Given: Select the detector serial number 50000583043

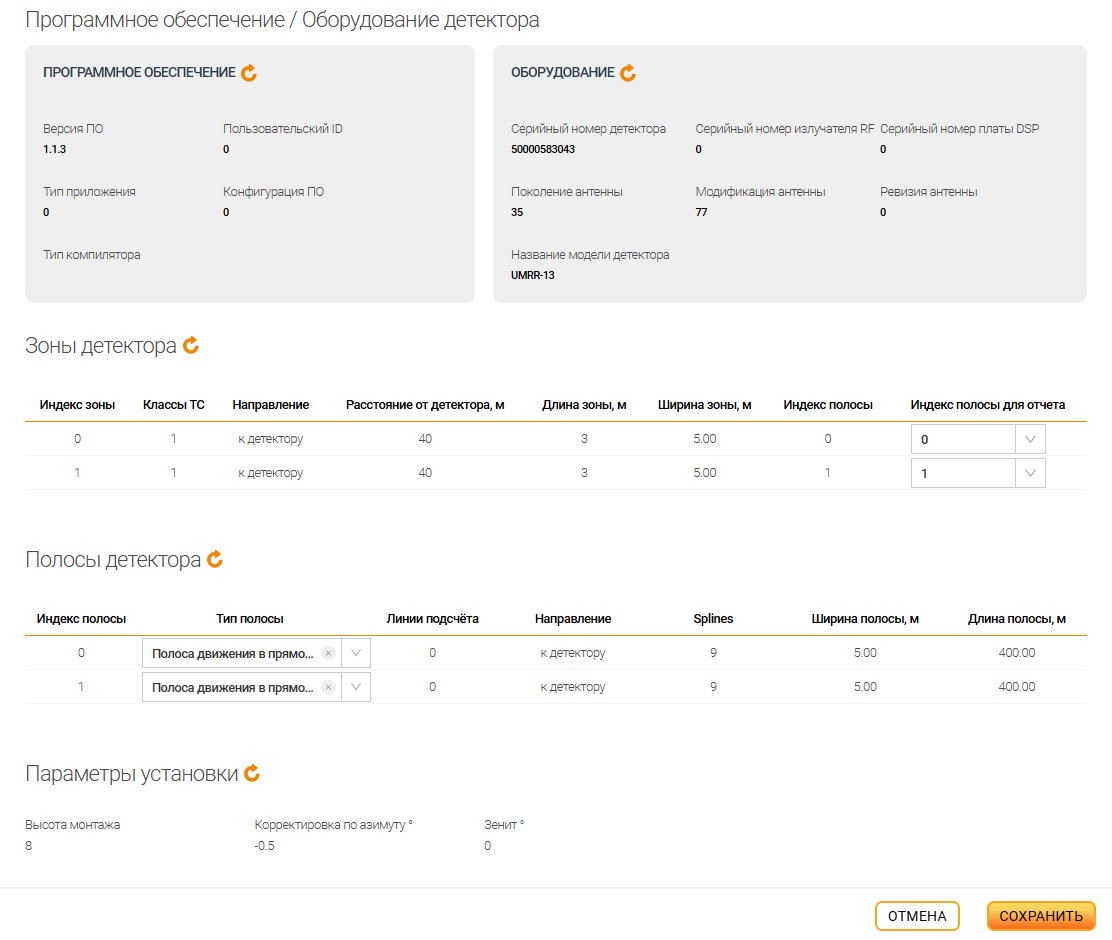Looking at the screenshot, I should [543, 149].
